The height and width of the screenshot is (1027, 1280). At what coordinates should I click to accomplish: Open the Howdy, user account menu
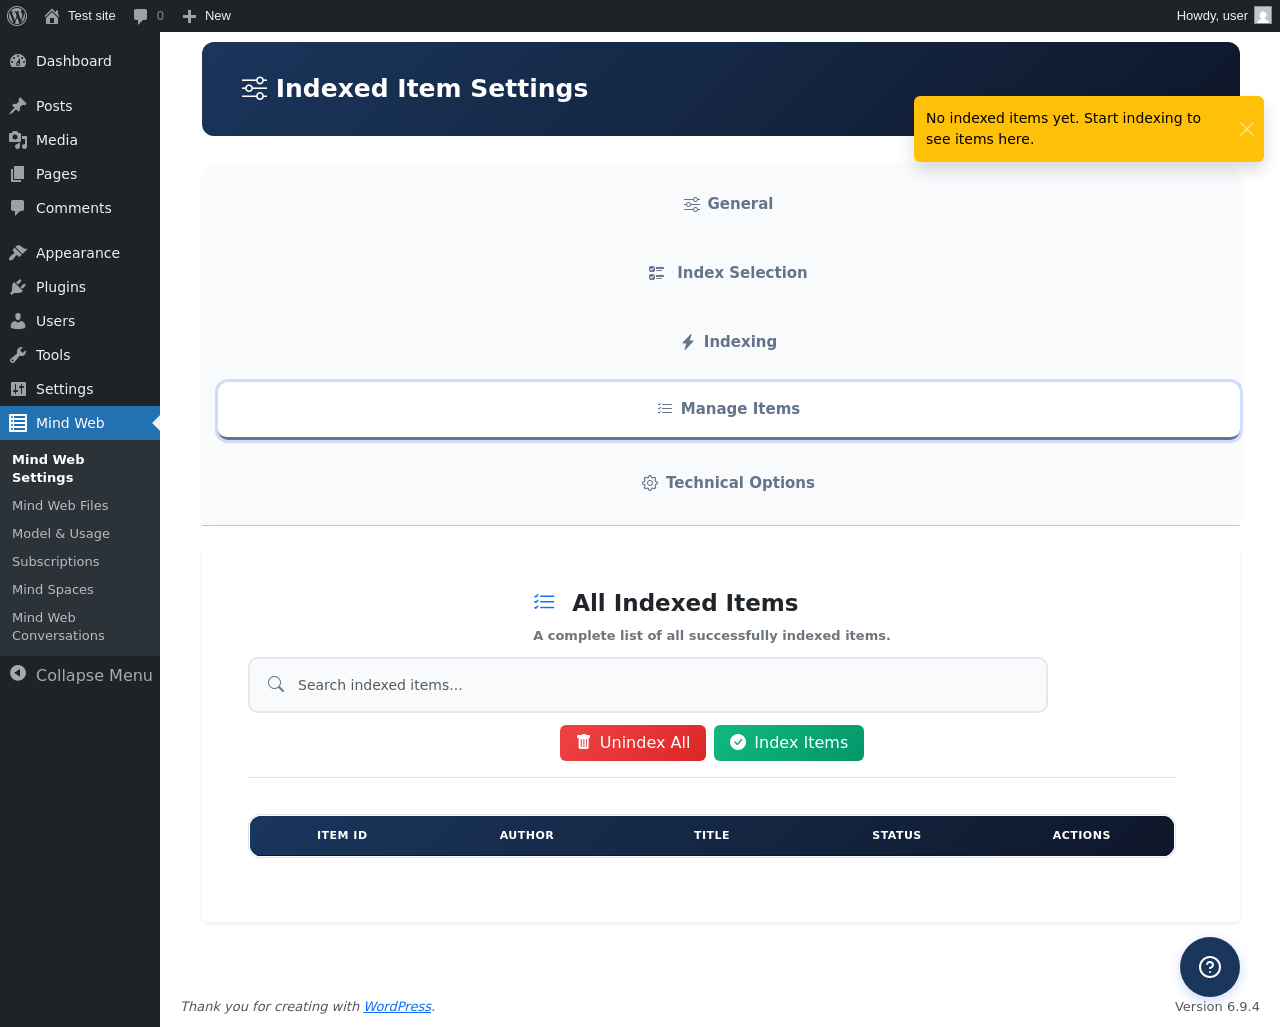pyautogui.click(x=1224, y=16)
